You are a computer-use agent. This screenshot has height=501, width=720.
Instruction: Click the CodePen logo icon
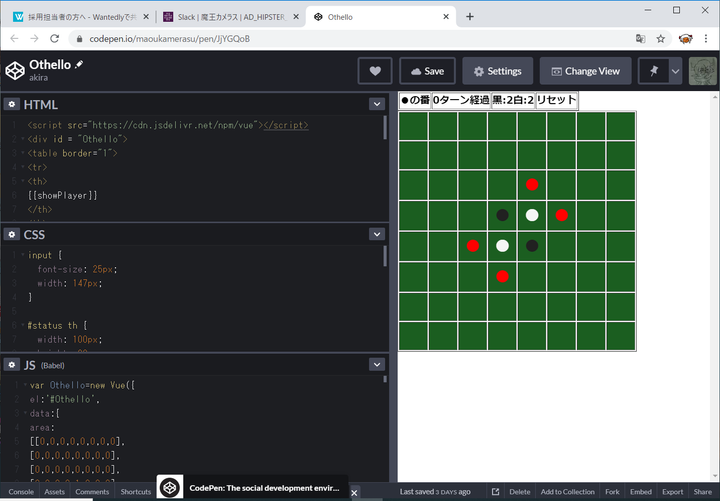15,71
